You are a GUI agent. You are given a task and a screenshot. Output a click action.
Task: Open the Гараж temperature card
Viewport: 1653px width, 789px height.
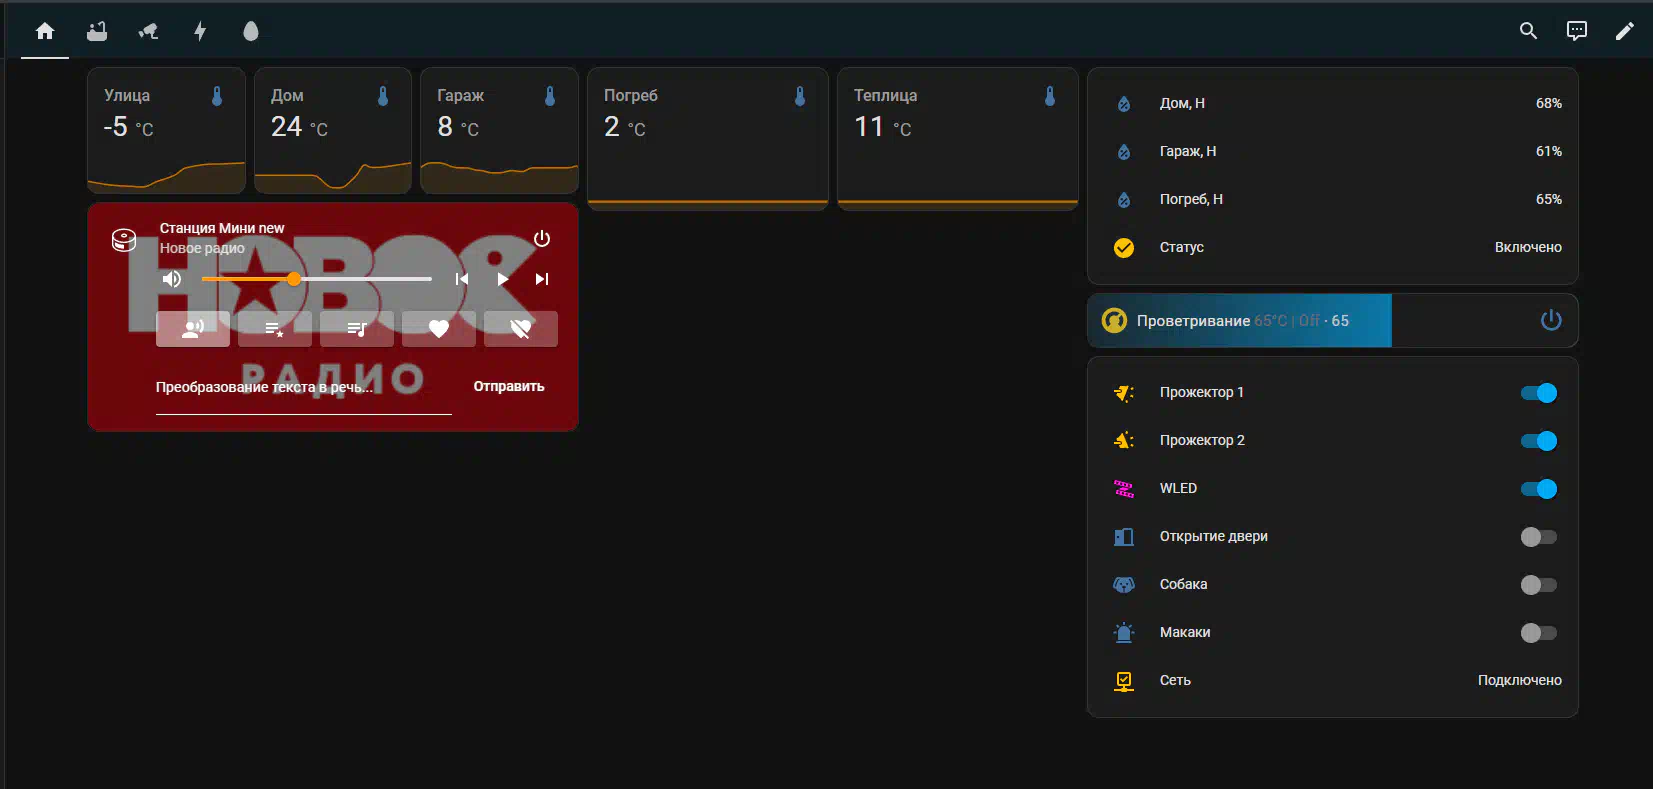(x=499, y=130)
